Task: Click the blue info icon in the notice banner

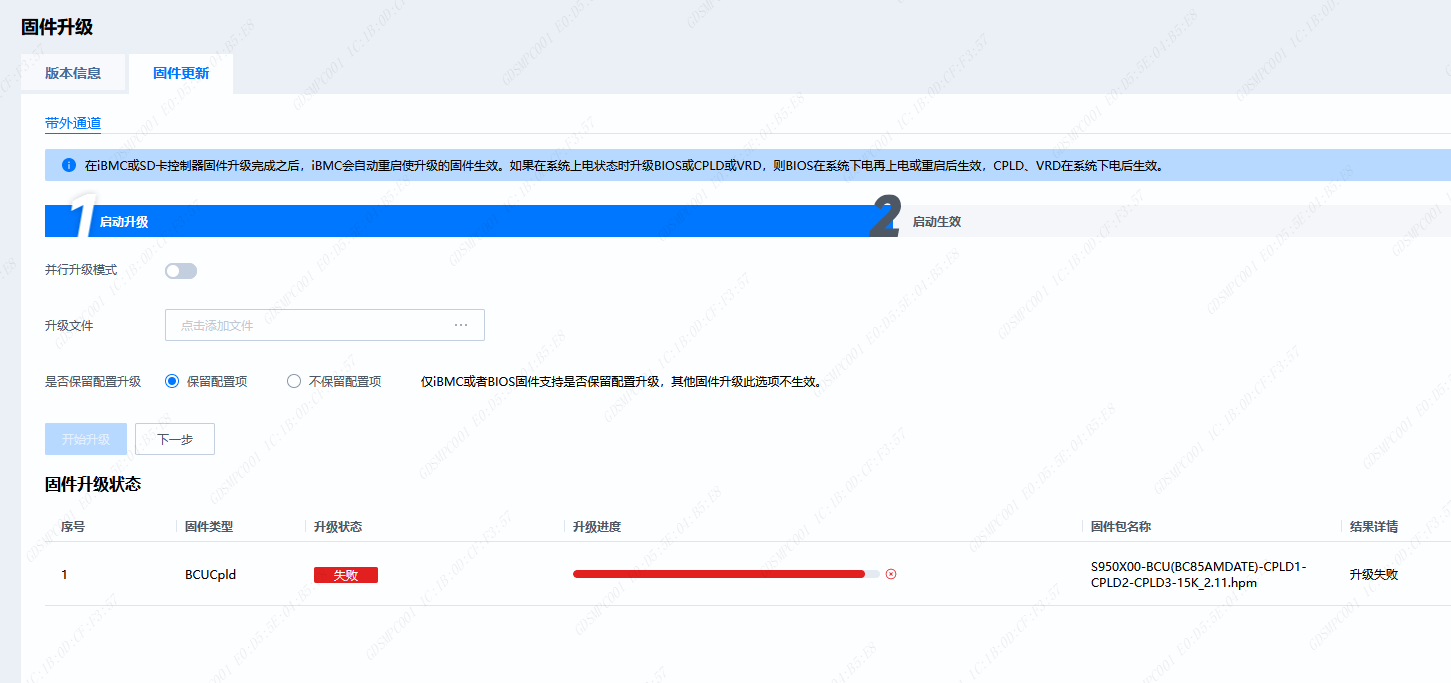Action: [x=68, y=165]
